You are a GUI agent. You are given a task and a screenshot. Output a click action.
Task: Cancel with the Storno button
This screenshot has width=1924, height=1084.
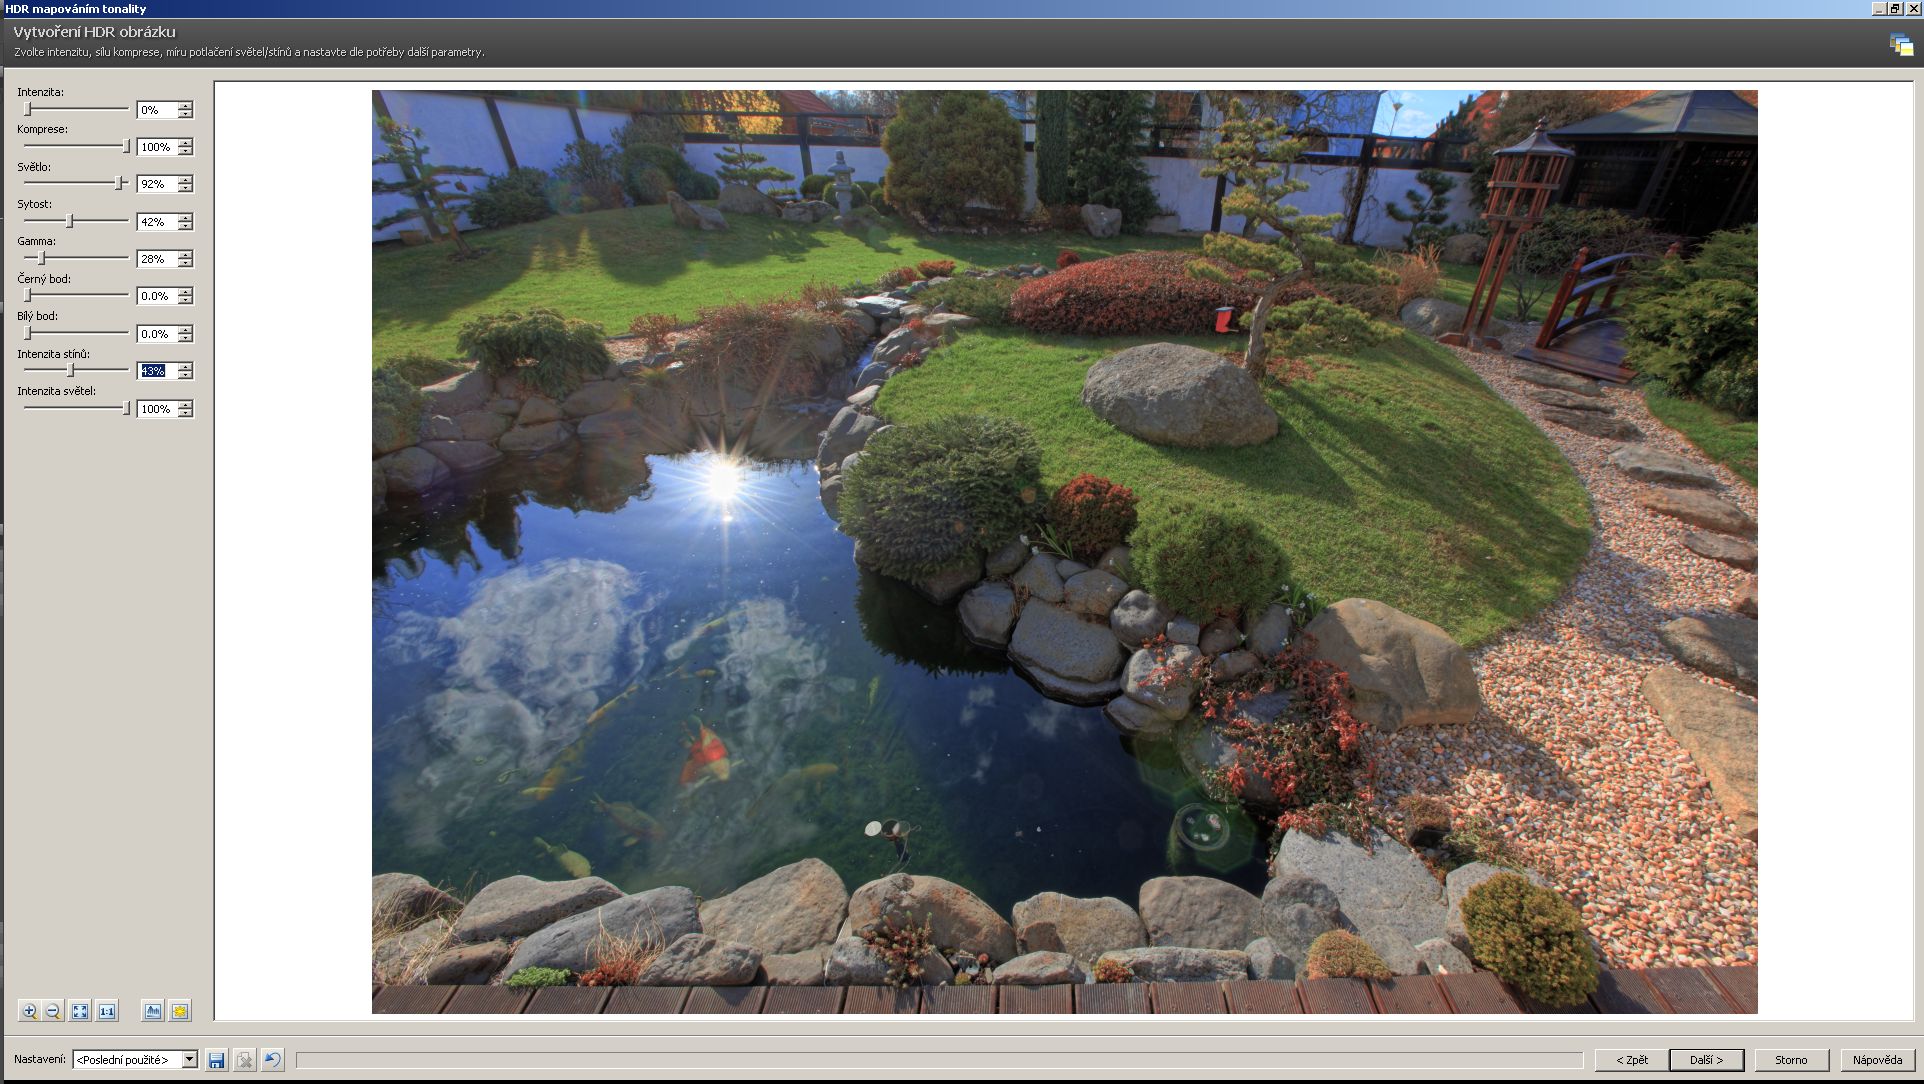click(1791, 1060)
